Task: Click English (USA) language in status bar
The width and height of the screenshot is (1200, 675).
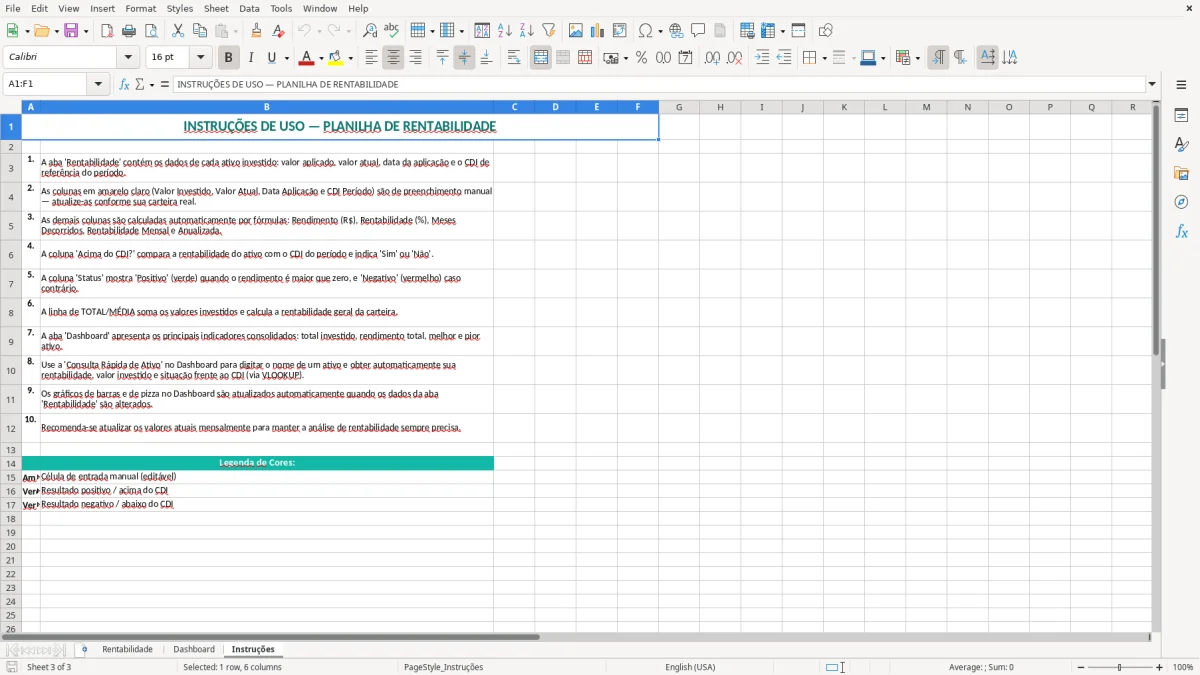Action: coord(690,667)
